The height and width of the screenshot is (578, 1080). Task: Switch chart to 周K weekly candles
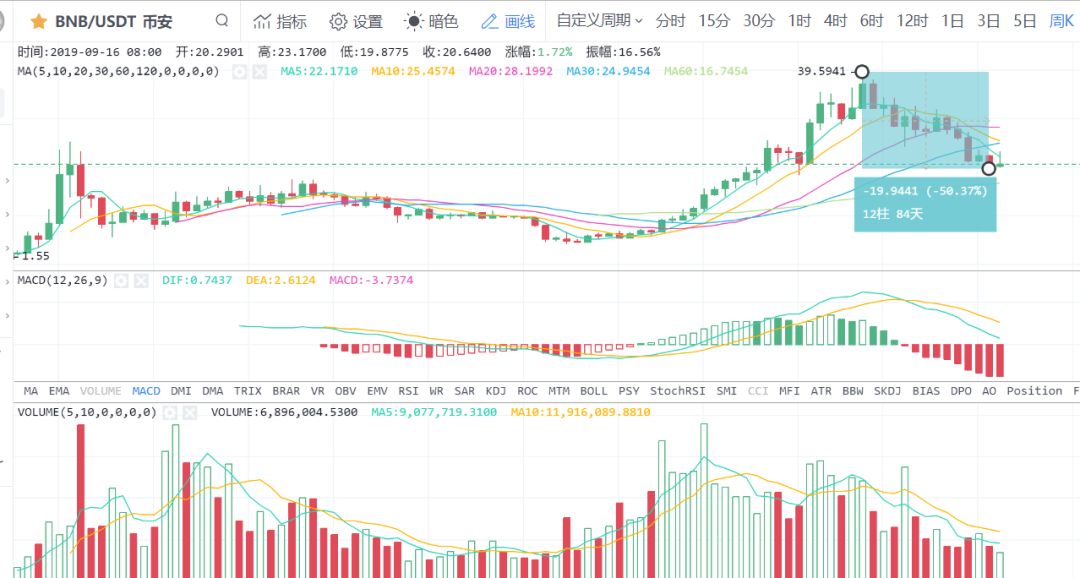pos(1061,20)
